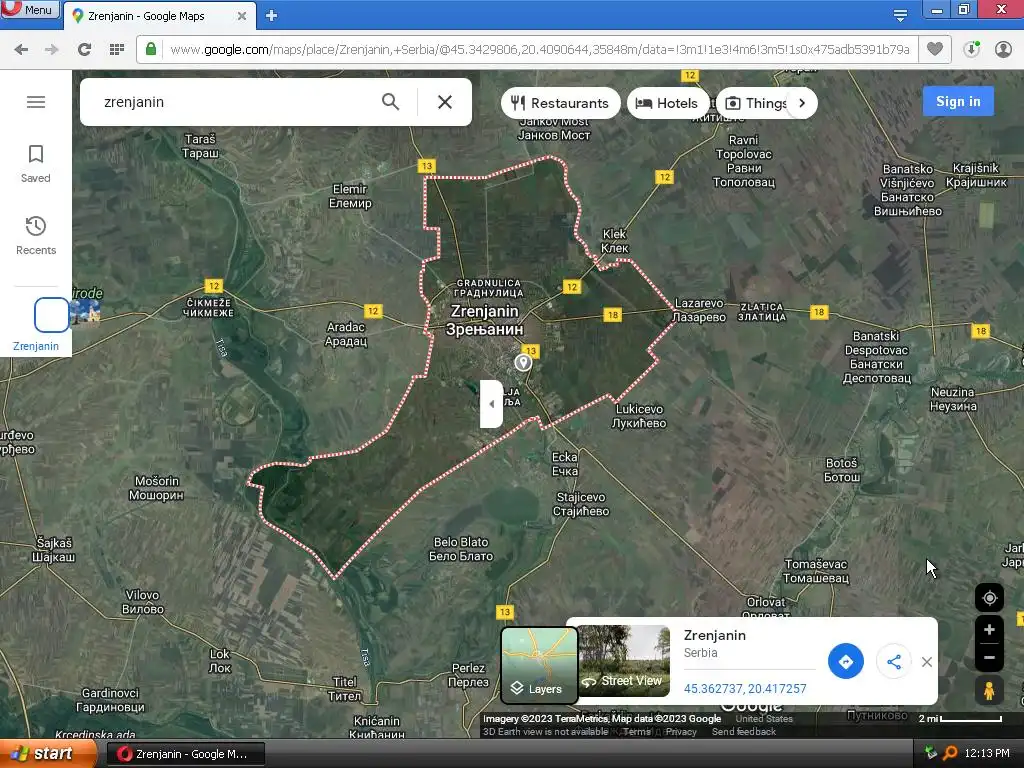
Task: Open the browser profile account icon
Action: [1003, 49]
